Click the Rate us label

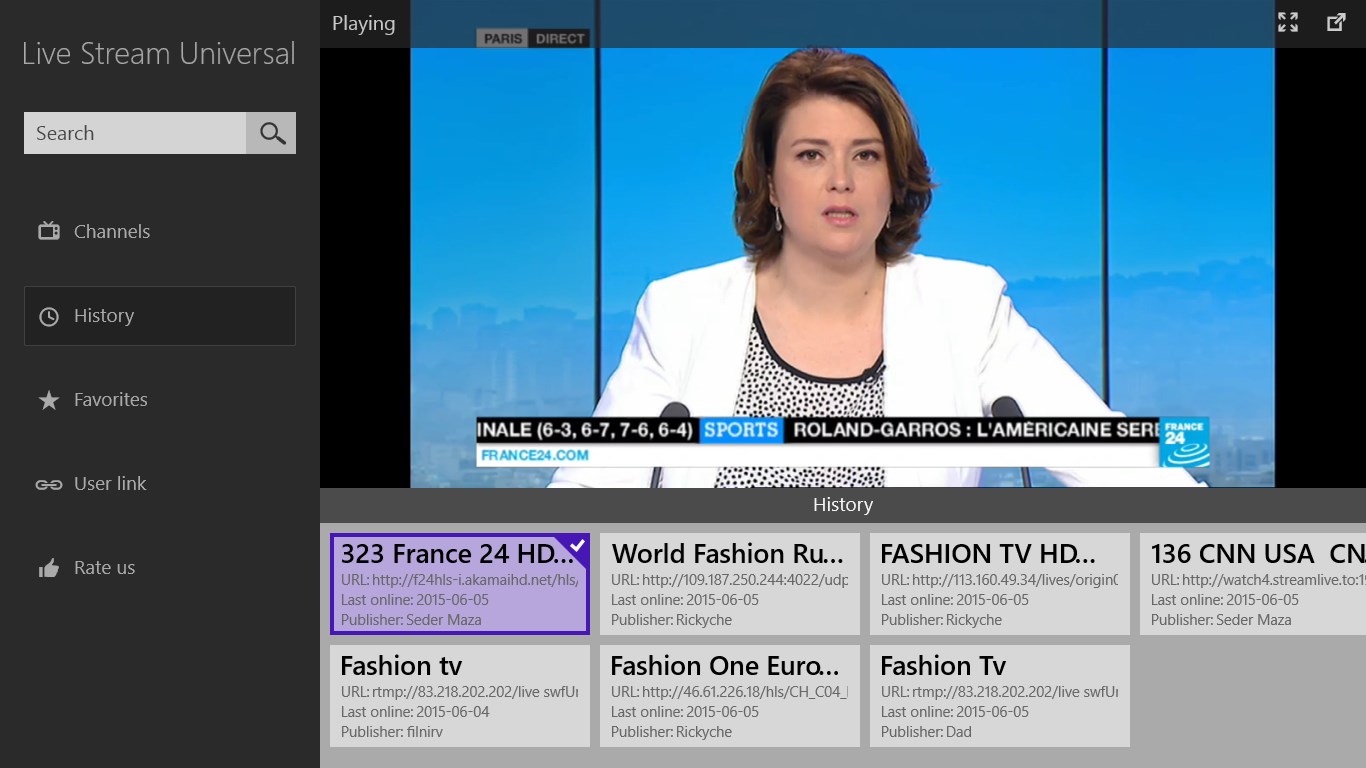(x=105, y=568)
